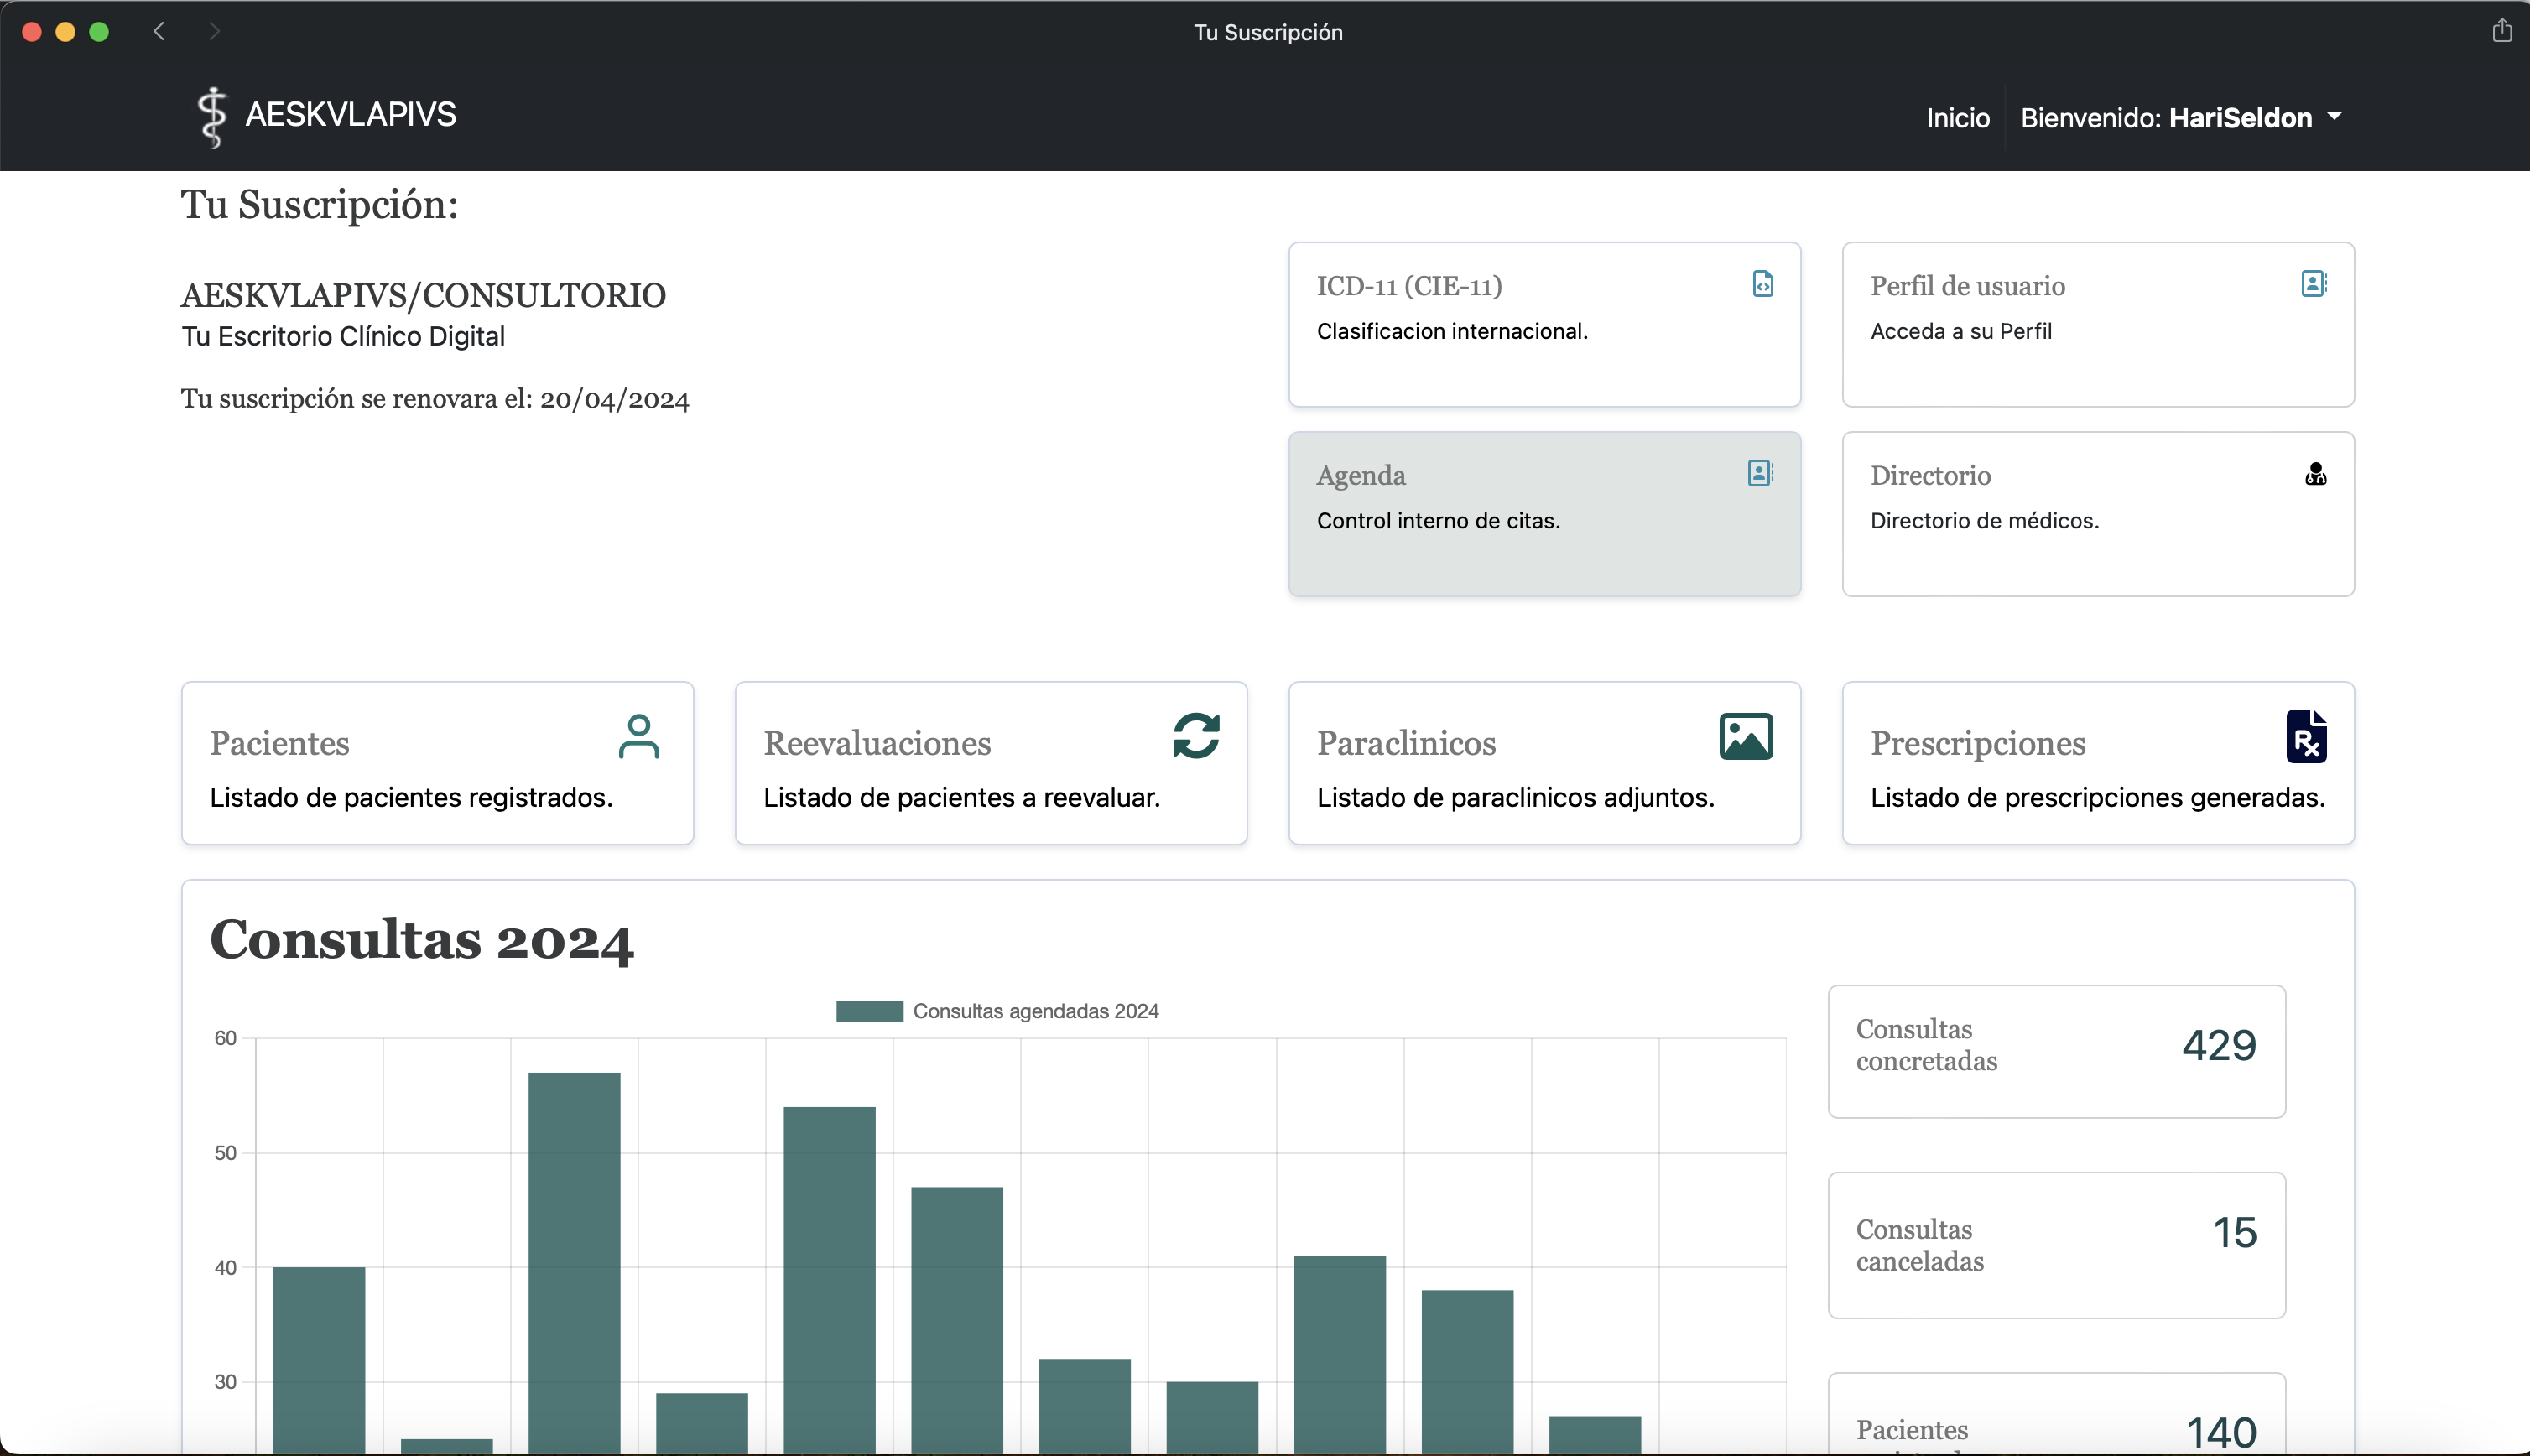2530x1456 pixels.
Task: Open the HariSeldon user menu
Action: tap(2239, 118)
